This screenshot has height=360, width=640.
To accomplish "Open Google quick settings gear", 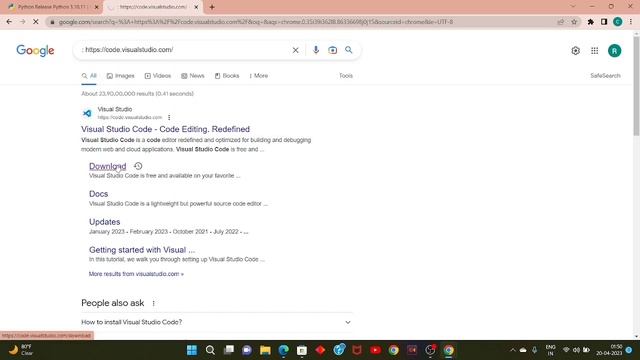I will (576, 51).
